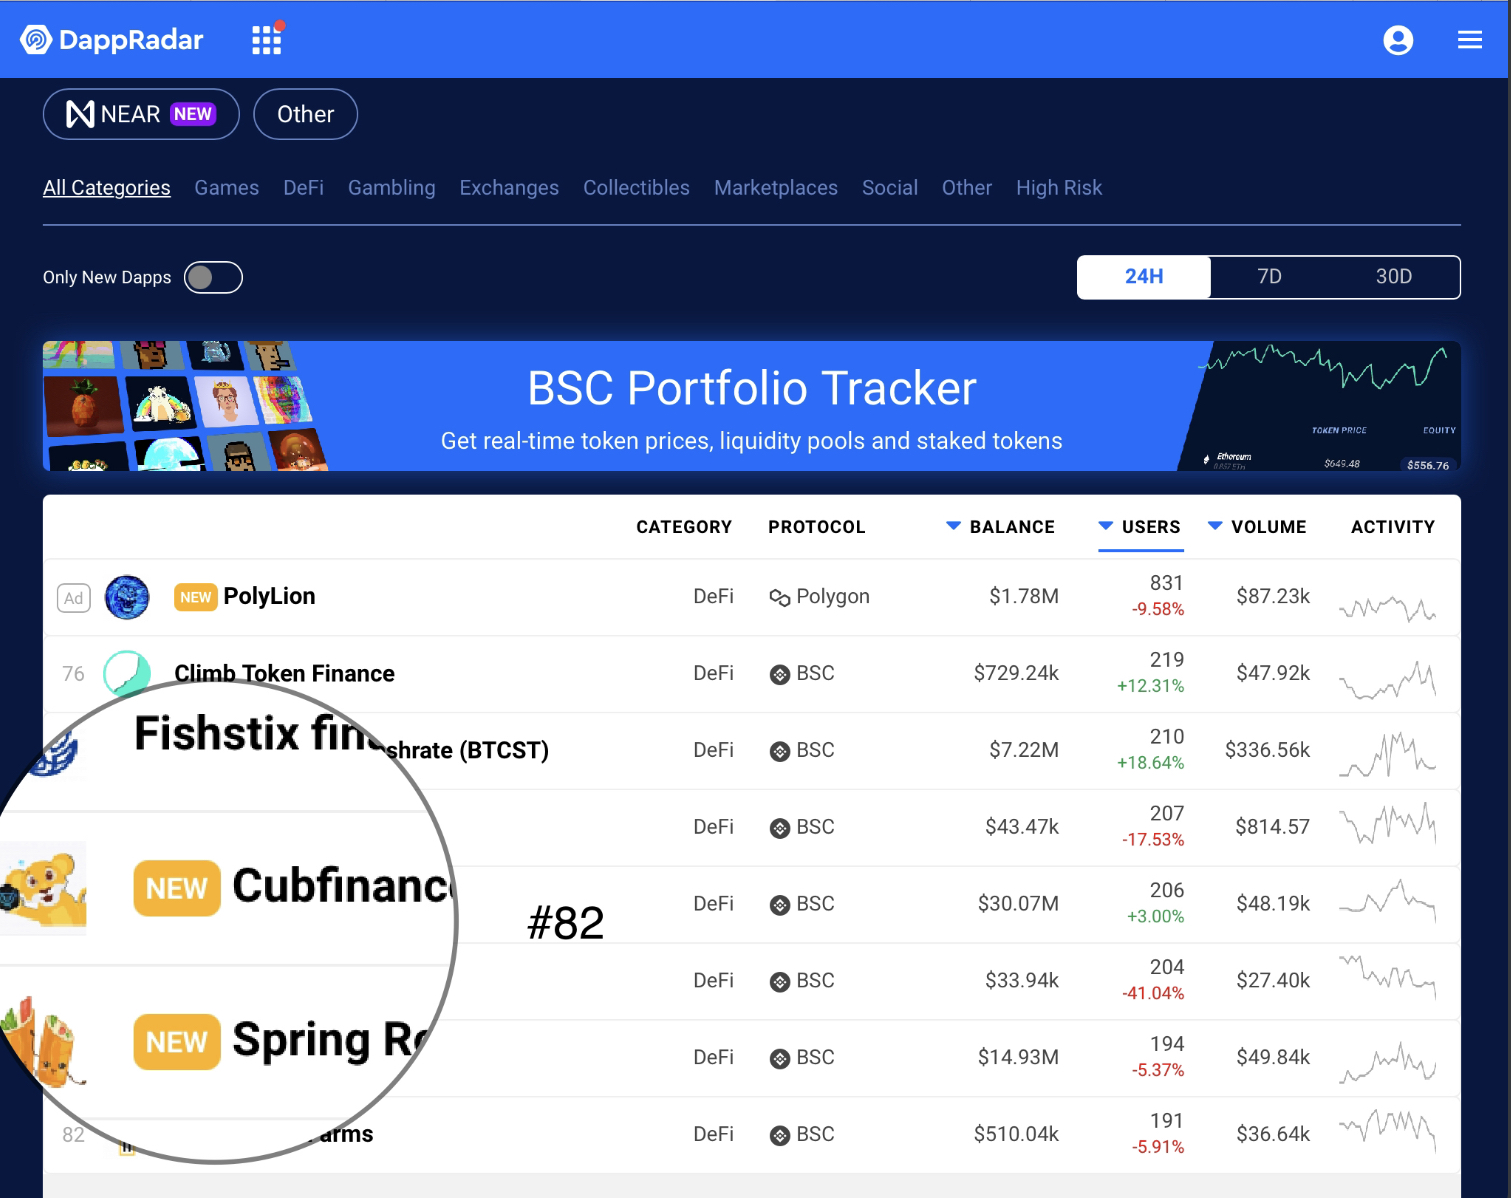The height and width of the screenshot is (1198, 1511).
Task: Click the $1.78M balance value
Action: point(1024,597)
